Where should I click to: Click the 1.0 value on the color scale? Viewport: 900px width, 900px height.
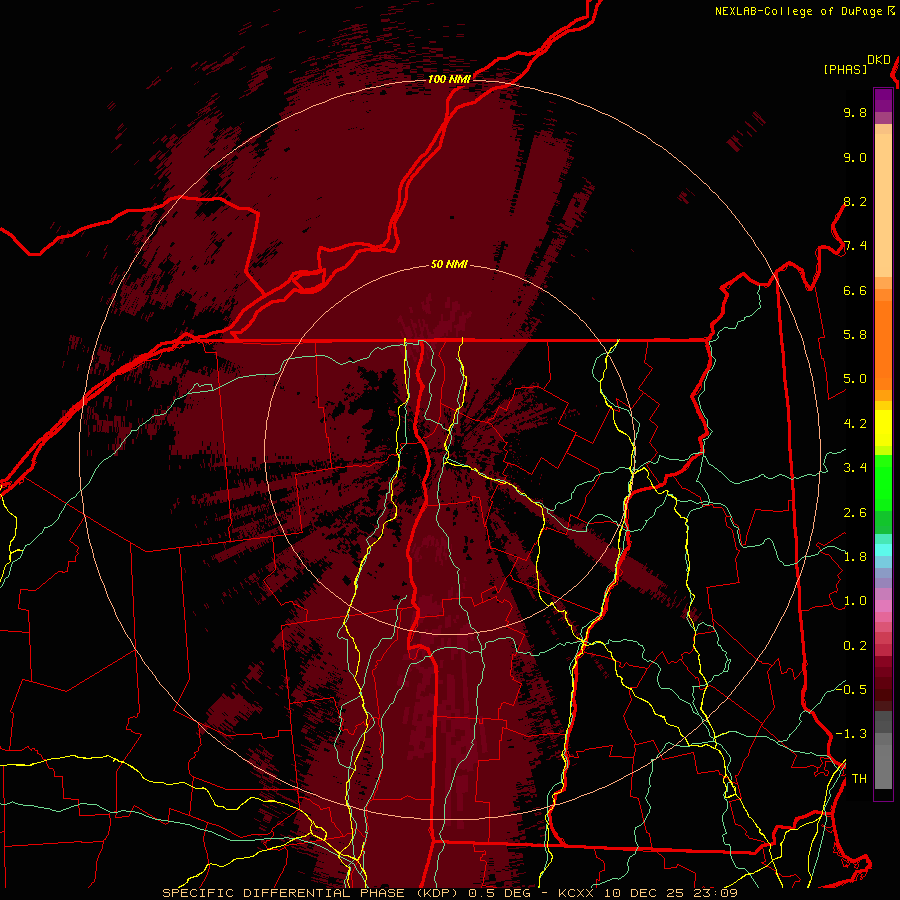coord(855,601)
